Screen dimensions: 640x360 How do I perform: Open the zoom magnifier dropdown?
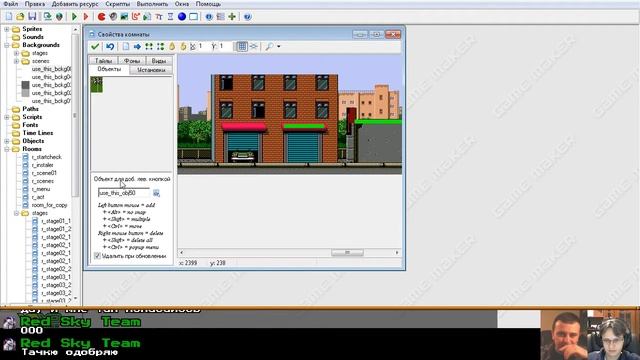279,47
